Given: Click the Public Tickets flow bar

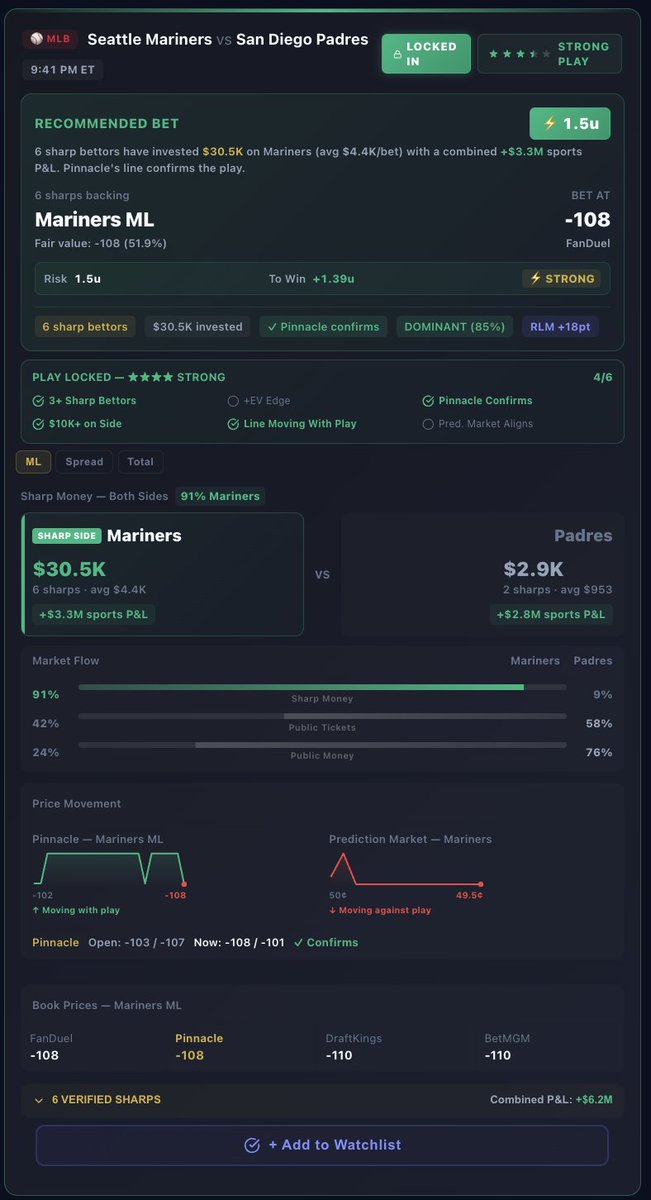Looking at the screenshot, I should (322, 716).
